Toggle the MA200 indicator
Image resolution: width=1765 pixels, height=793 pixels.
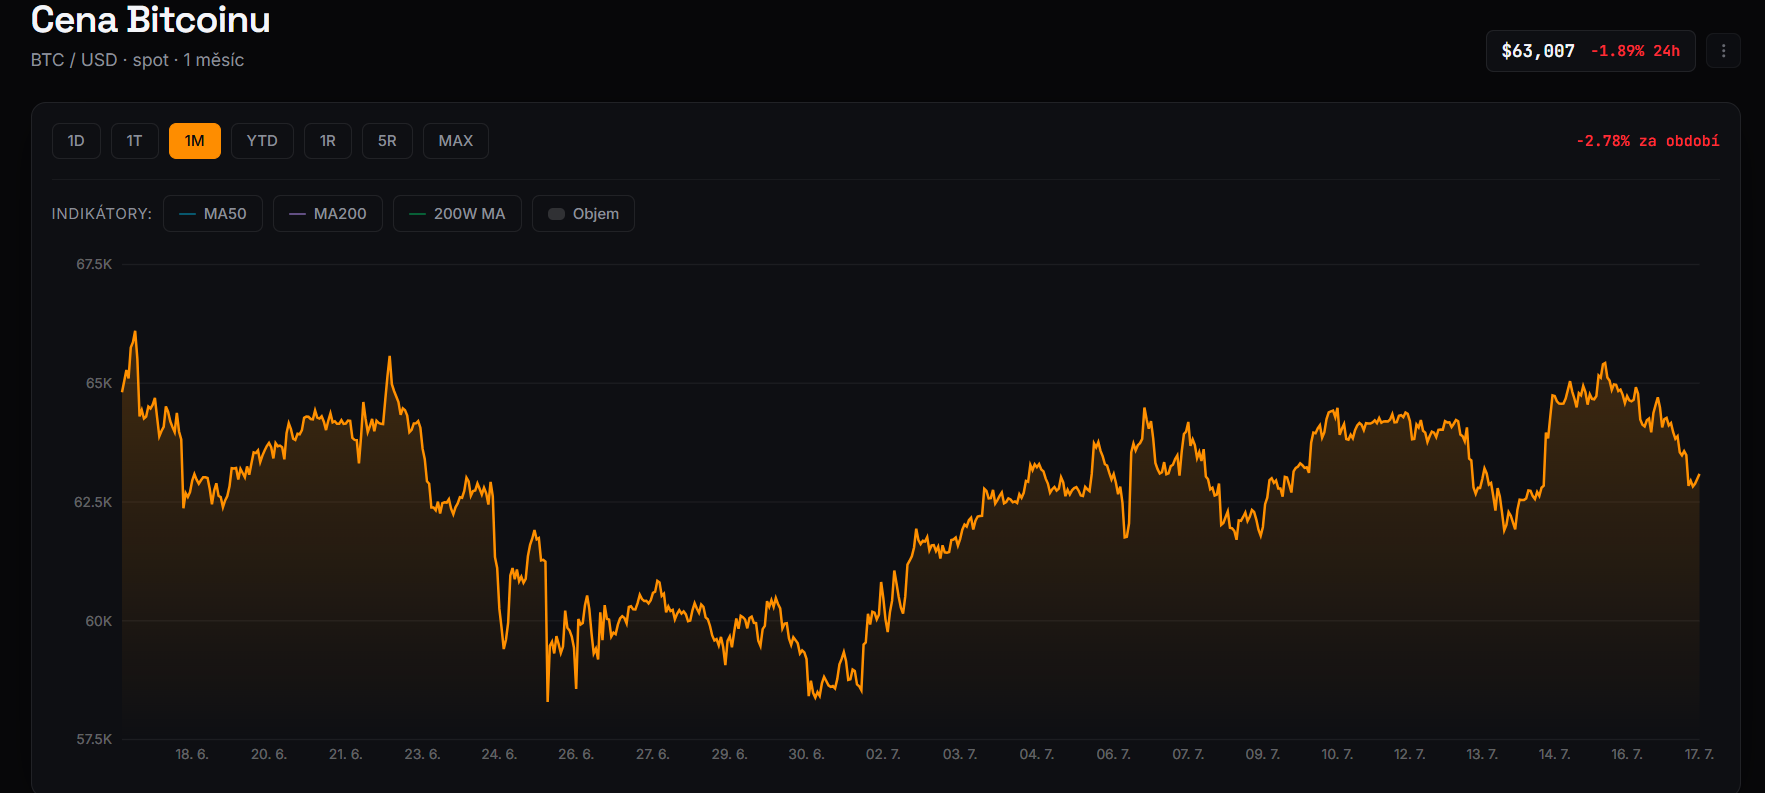[x=328, y=214]
